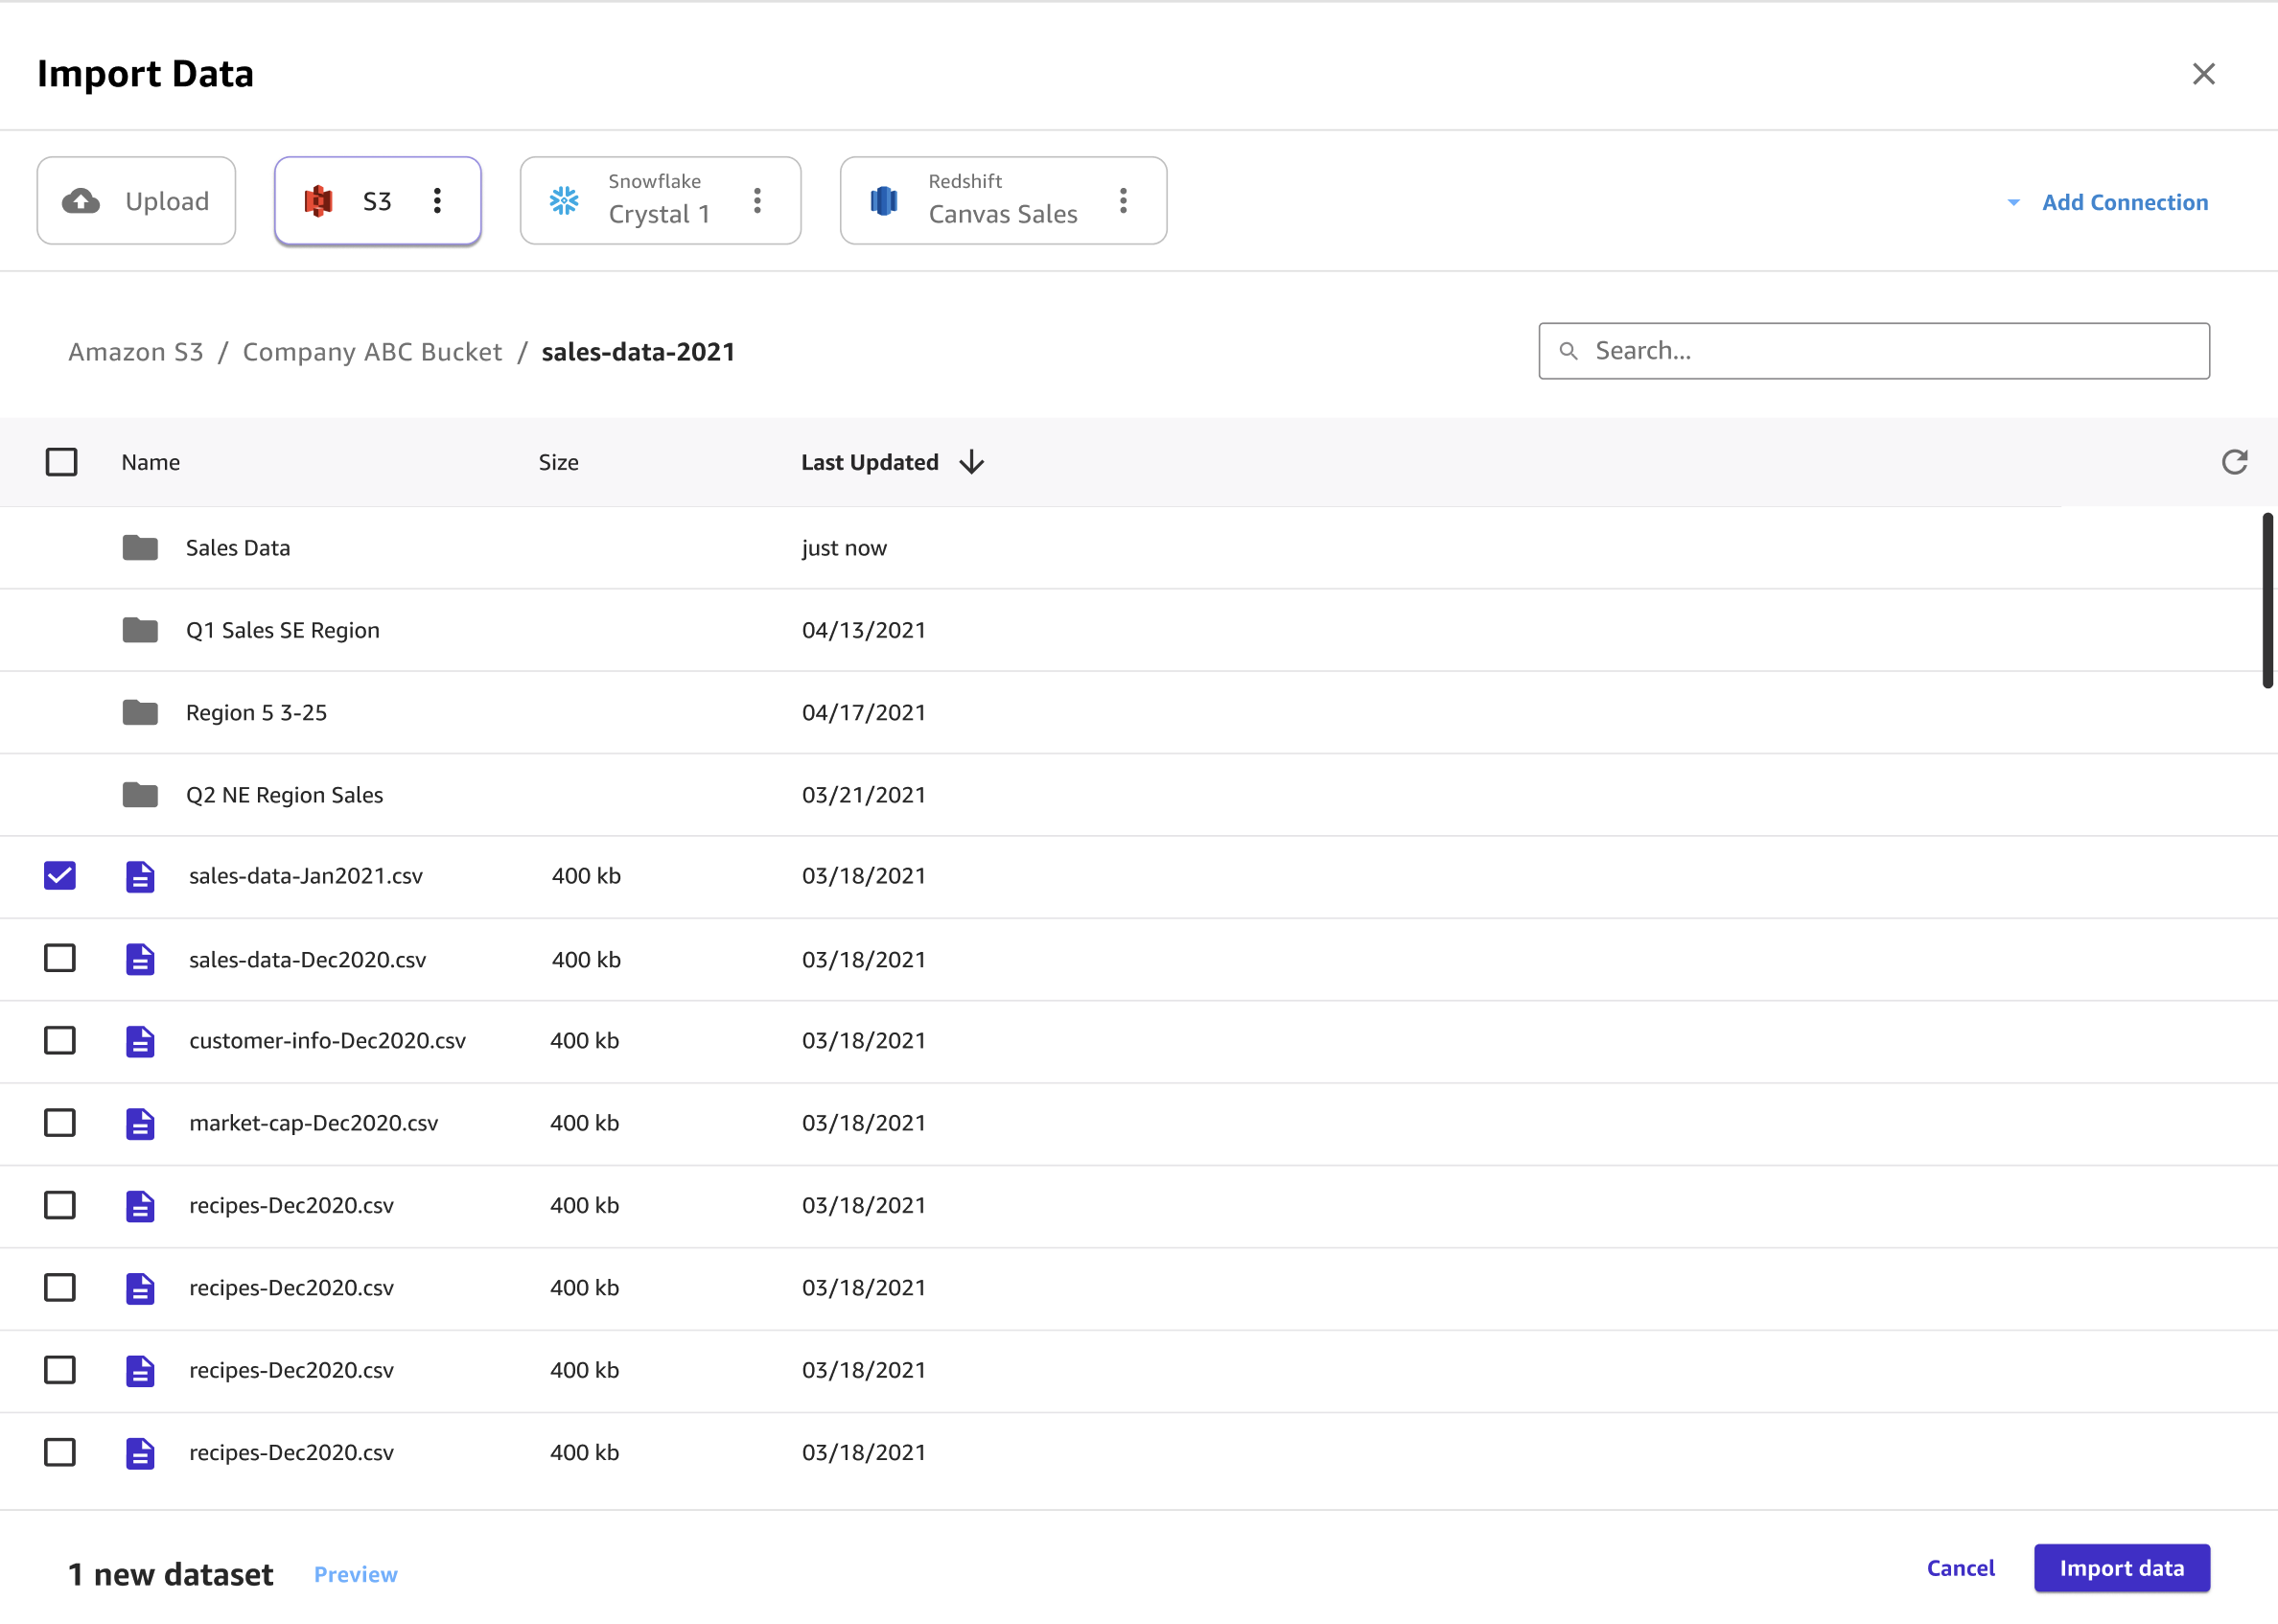
Task: Click the vertical scrollbar thumb
Action: pyautogui.click(x=2267, y=600)
